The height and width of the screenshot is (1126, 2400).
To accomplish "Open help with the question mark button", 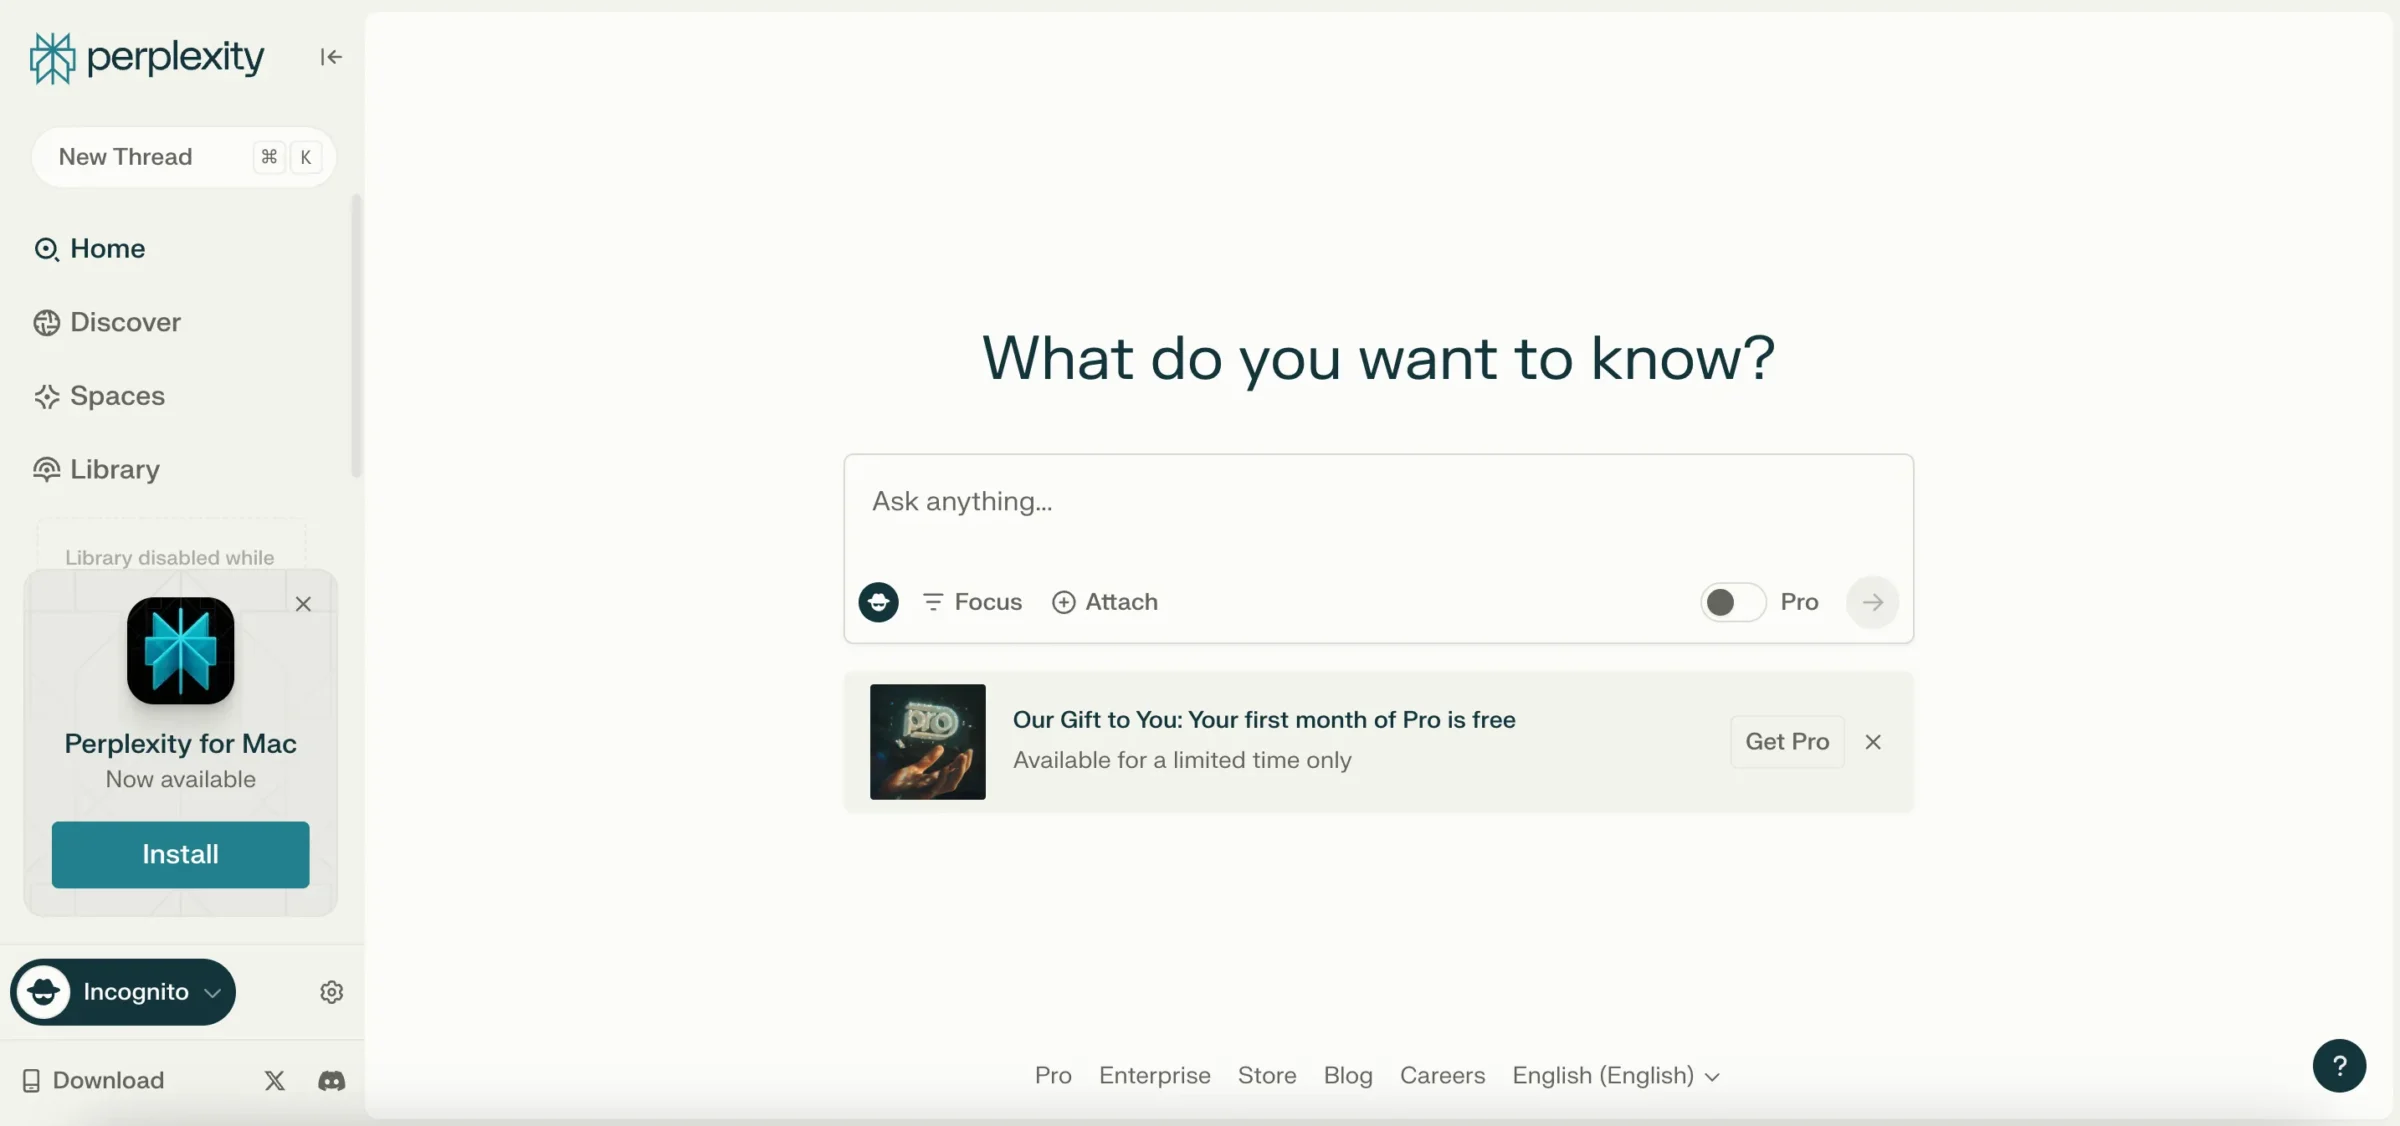I will click(2339, 1066).
